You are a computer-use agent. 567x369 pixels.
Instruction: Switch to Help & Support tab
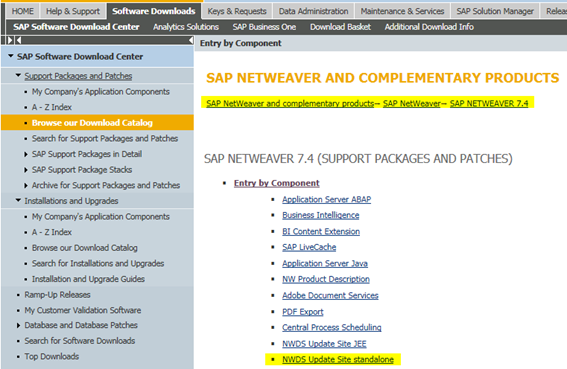coord(73,11)
